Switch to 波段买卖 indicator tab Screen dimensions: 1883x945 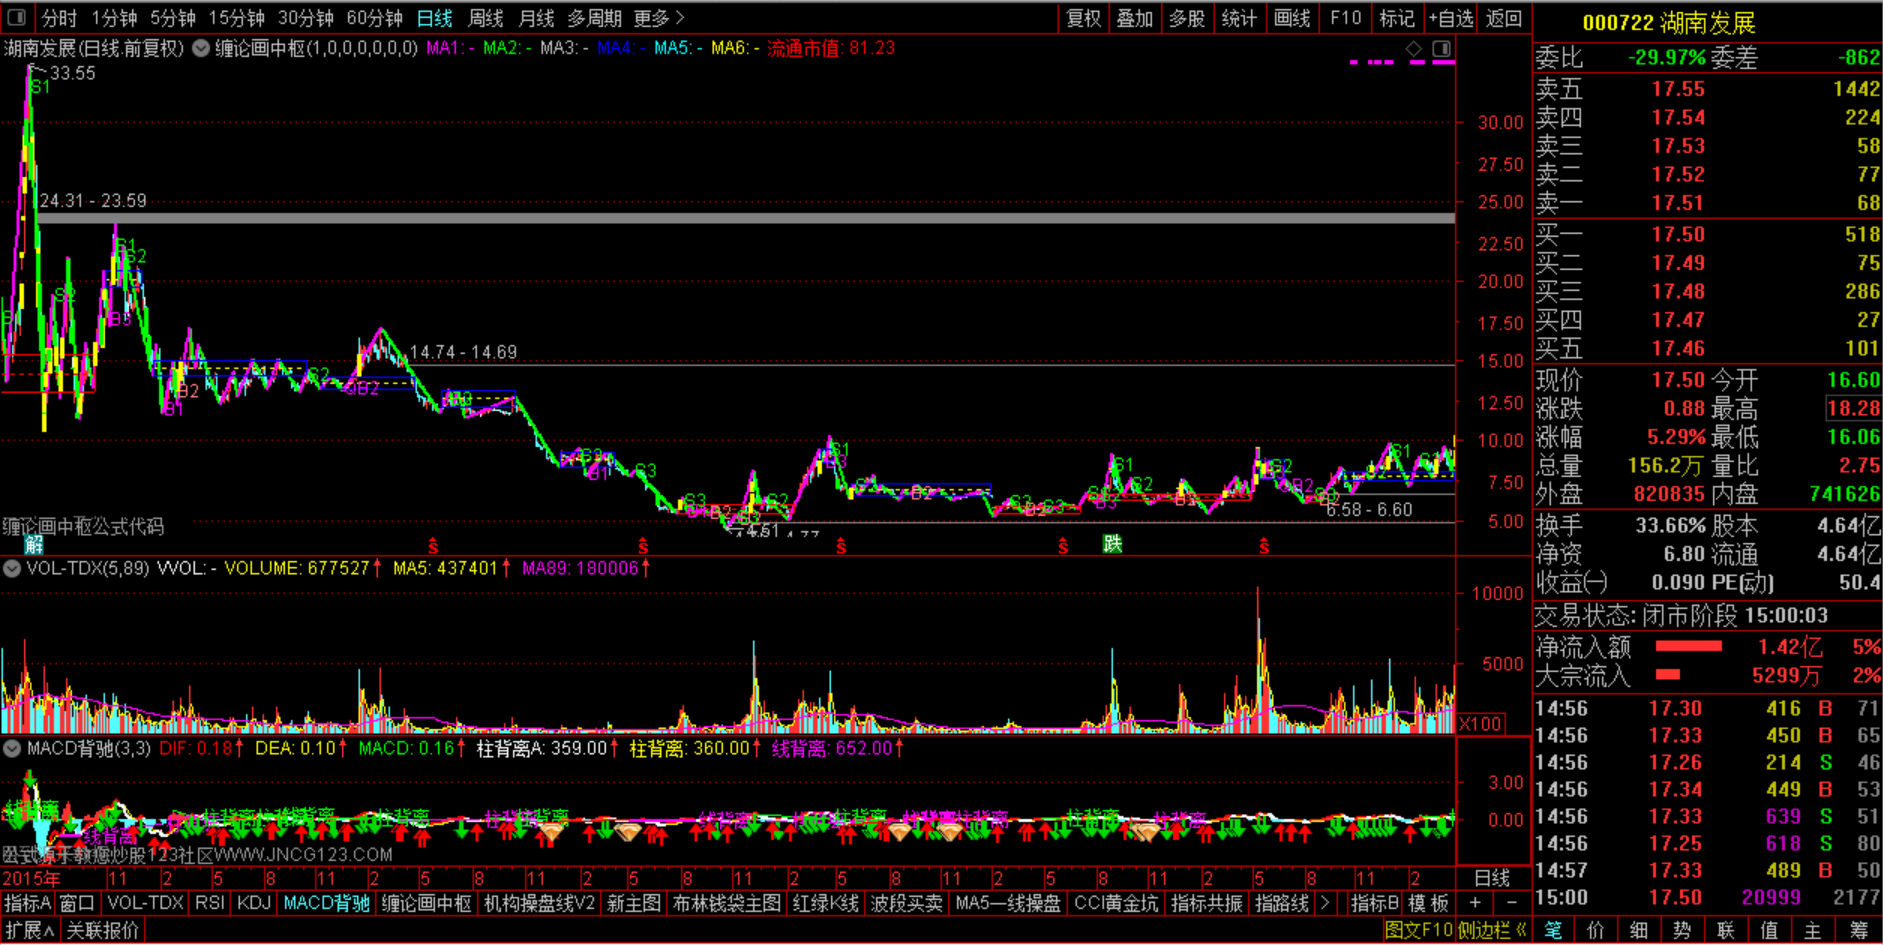(x=907, y=903)
